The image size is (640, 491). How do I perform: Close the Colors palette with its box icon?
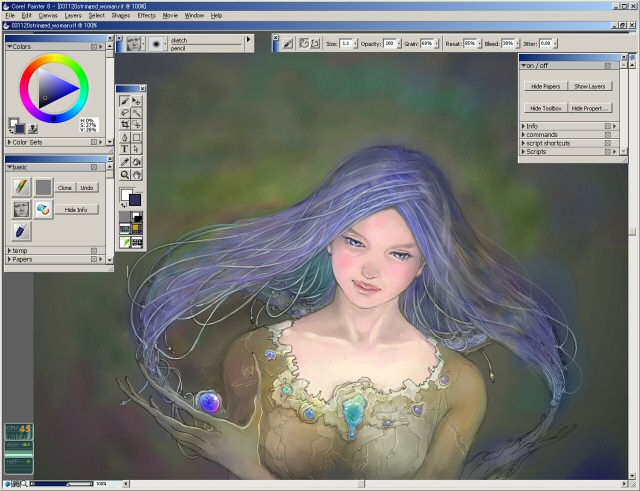click(x=94, y=47)
